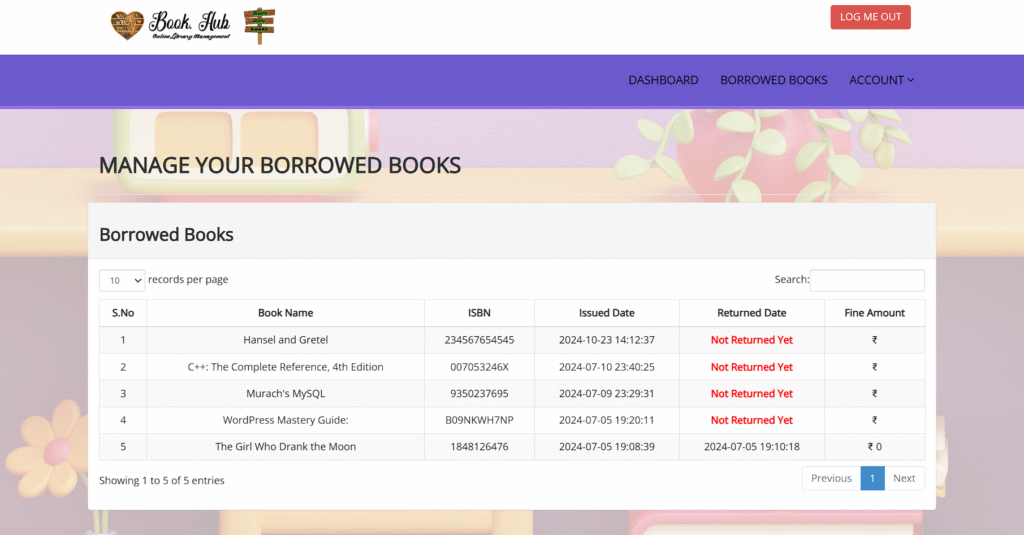Click book name Murach's MySQL
Screen dimensions: 1024x535
point(285,393)
